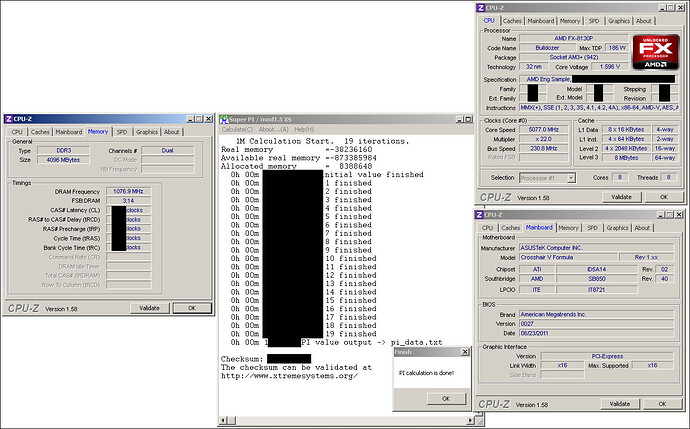Minimize the CPU-Z Memory window
Screen dimensions: 690x429
(190, 119)
